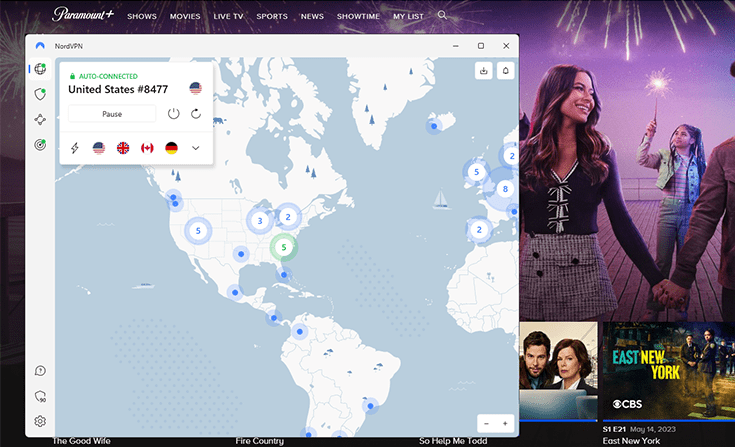
Task: Click the NordVPN logo in title bar
Action: pyautogui.click(x=40, y=46)
